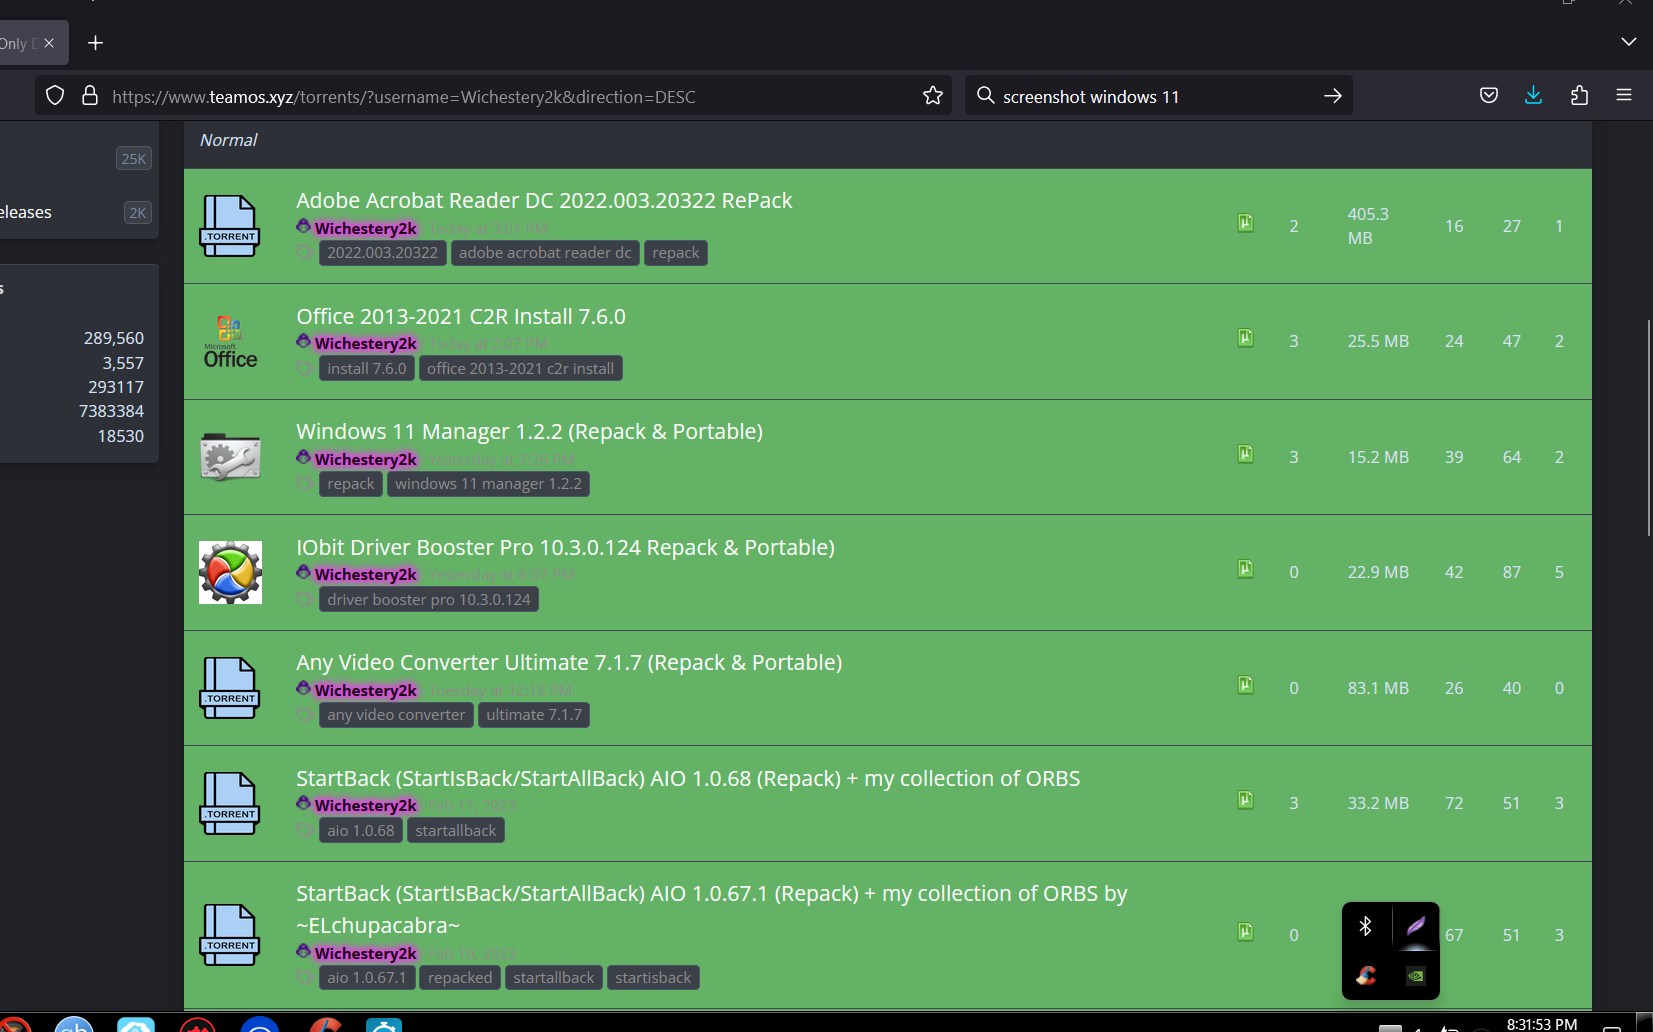
Task: Click the search go arrow
Action: pyautogui.click(x=1333, y=96)
